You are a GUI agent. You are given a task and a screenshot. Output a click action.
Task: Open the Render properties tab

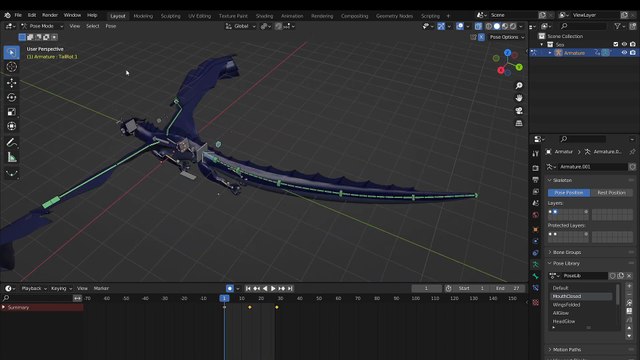(536, 168)
